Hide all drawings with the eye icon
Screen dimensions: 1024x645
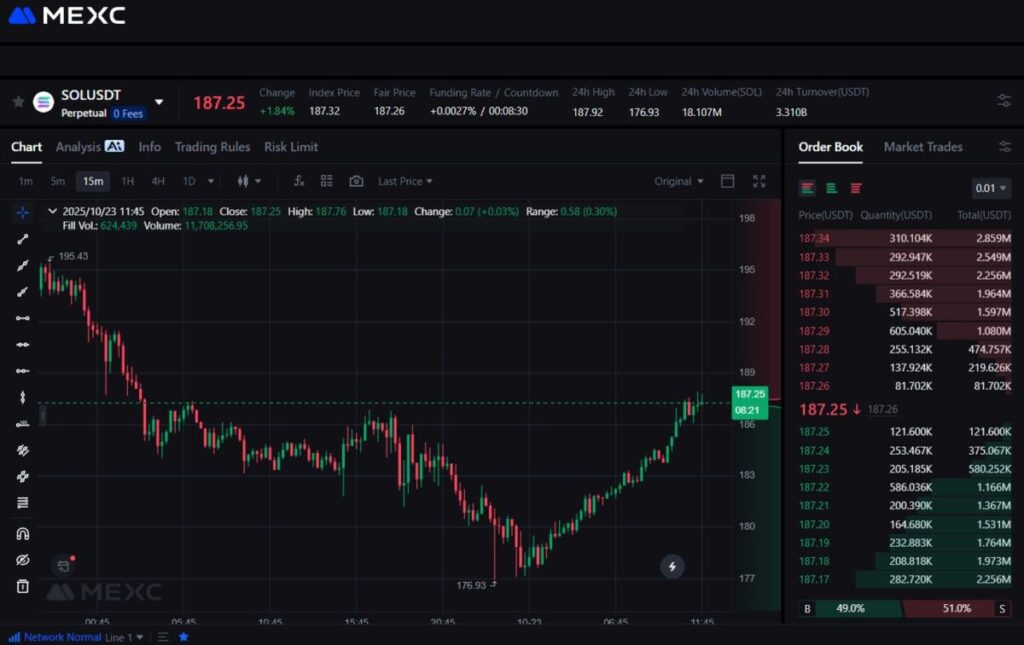click(22, 560)
